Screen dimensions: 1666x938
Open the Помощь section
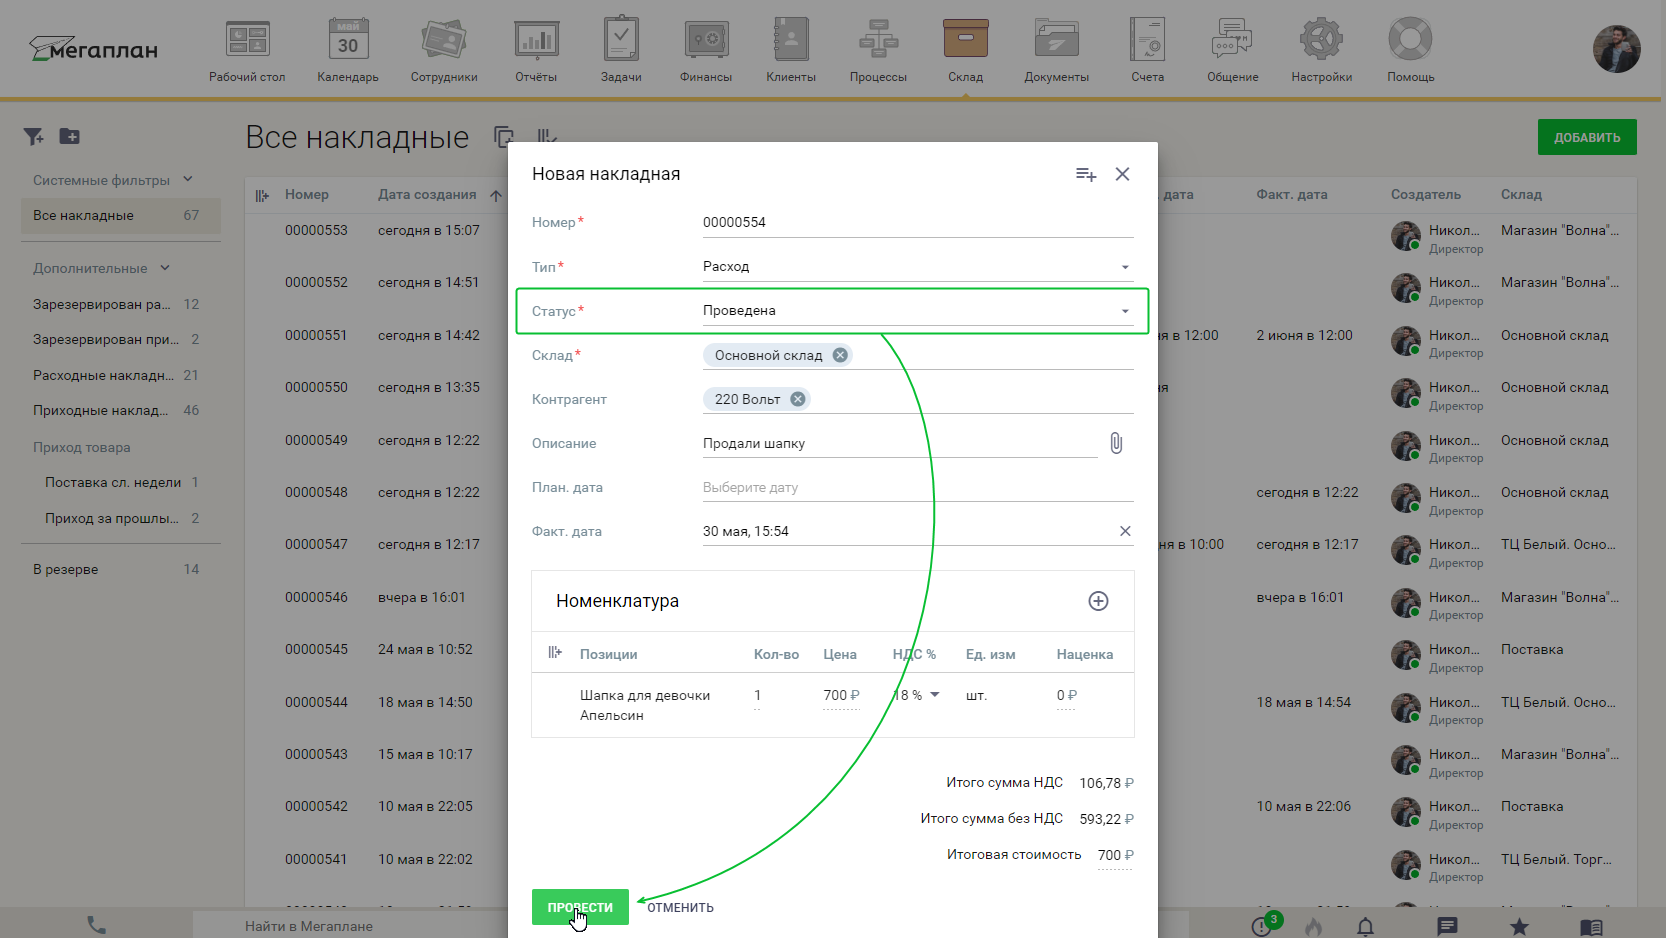tap(1410, 50)
